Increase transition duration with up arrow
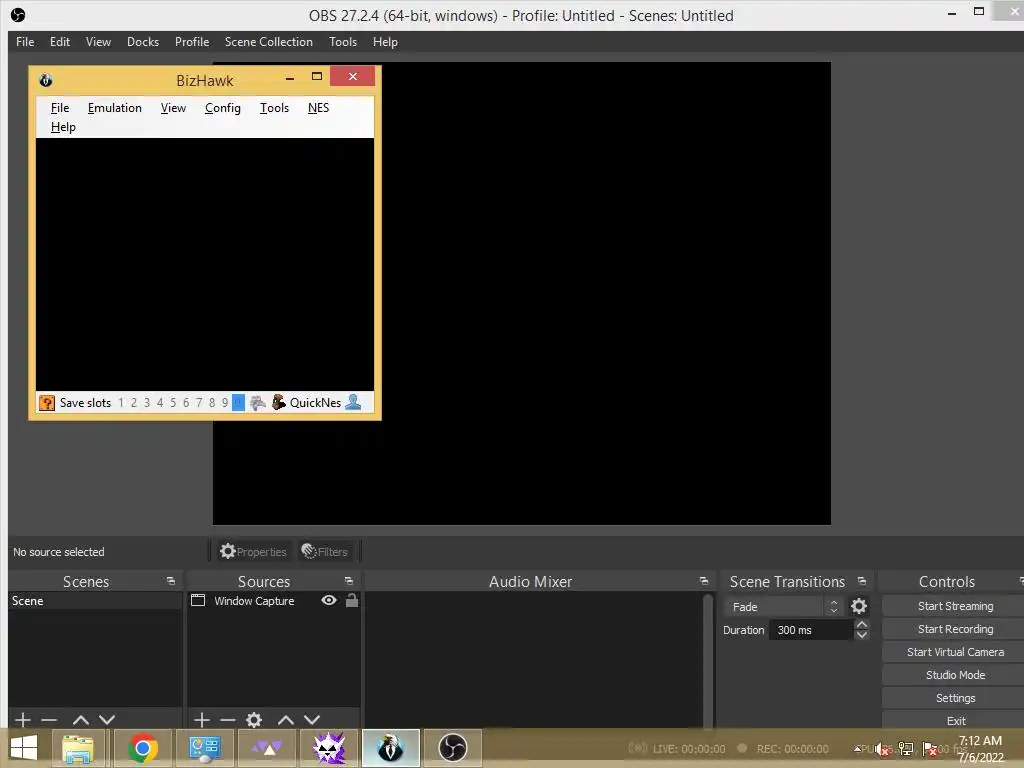Viewport: 1024px width, 768px height. point(861,625)
